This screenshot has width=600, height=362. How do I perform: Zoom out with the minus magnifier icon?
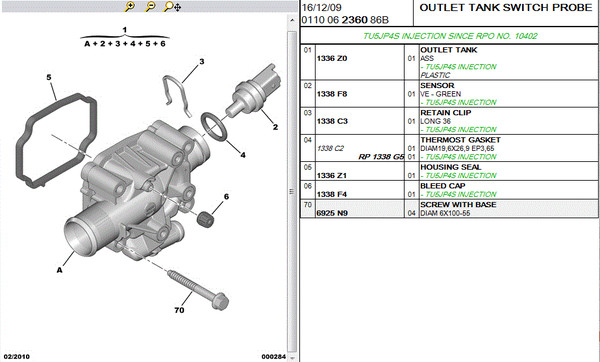(x=150, y=6)
